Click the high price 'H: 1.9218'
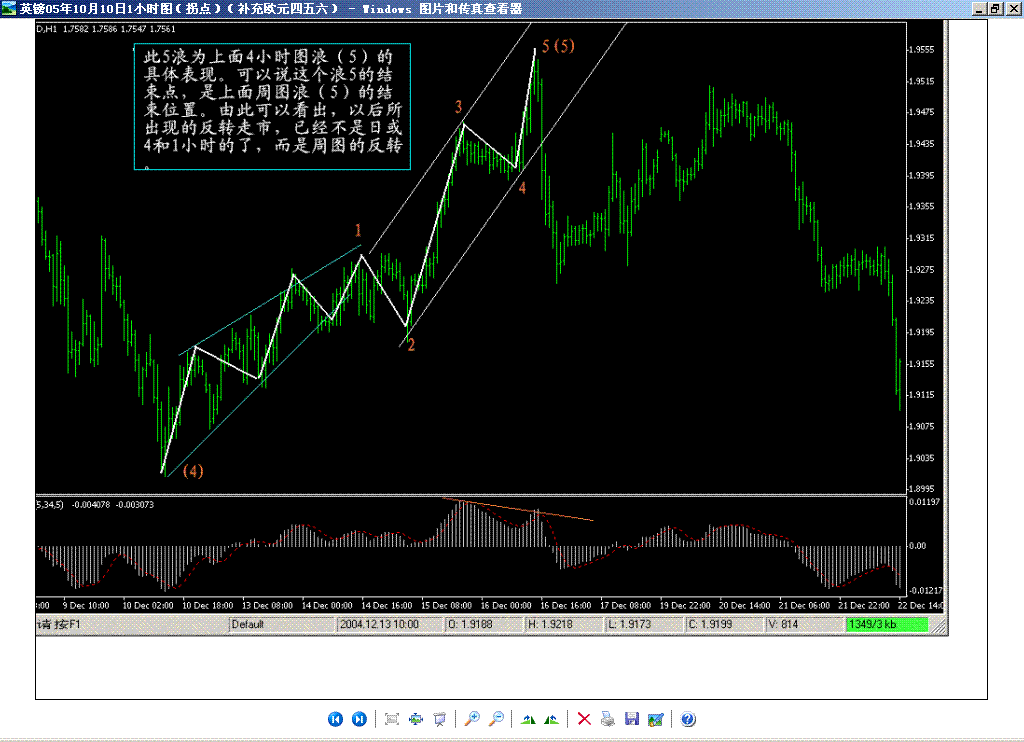Viewport: 1024px width, 742px height. tap(564, 624)
